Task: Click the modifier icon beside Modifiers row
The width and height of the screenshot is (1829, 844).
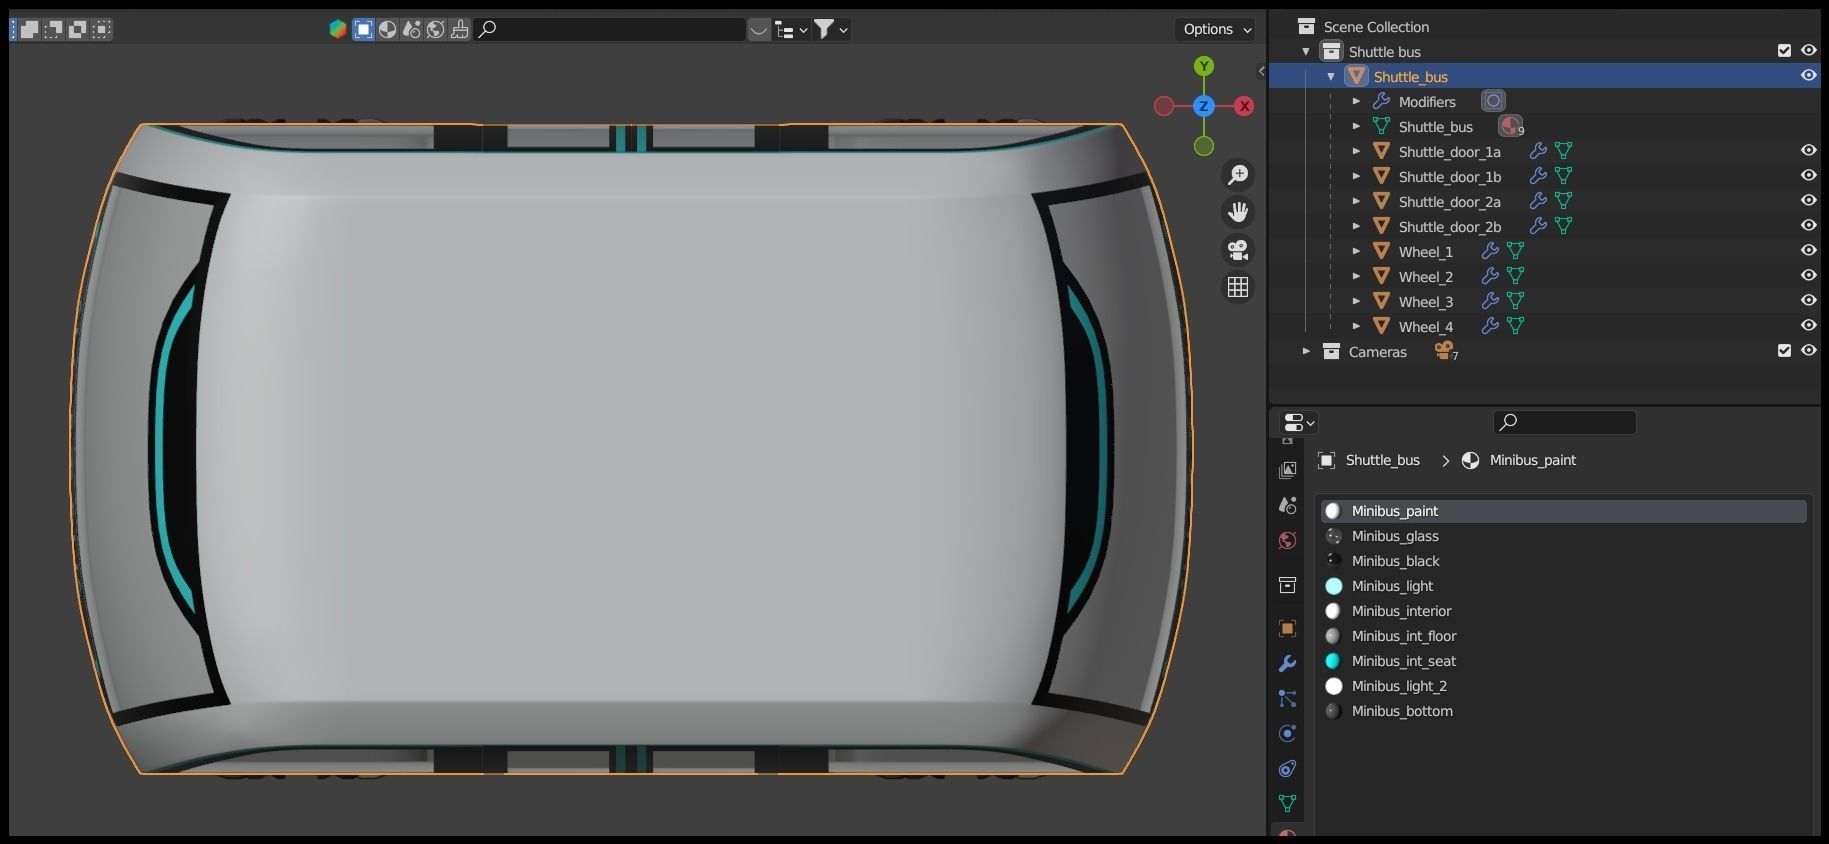Action: (1493, 101)
